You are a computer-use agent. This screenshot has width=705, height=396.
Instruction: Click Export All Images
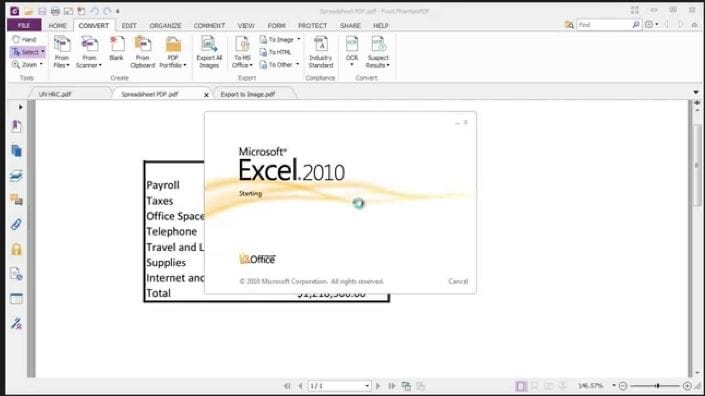pyautogui.click(x=209, y=52)
